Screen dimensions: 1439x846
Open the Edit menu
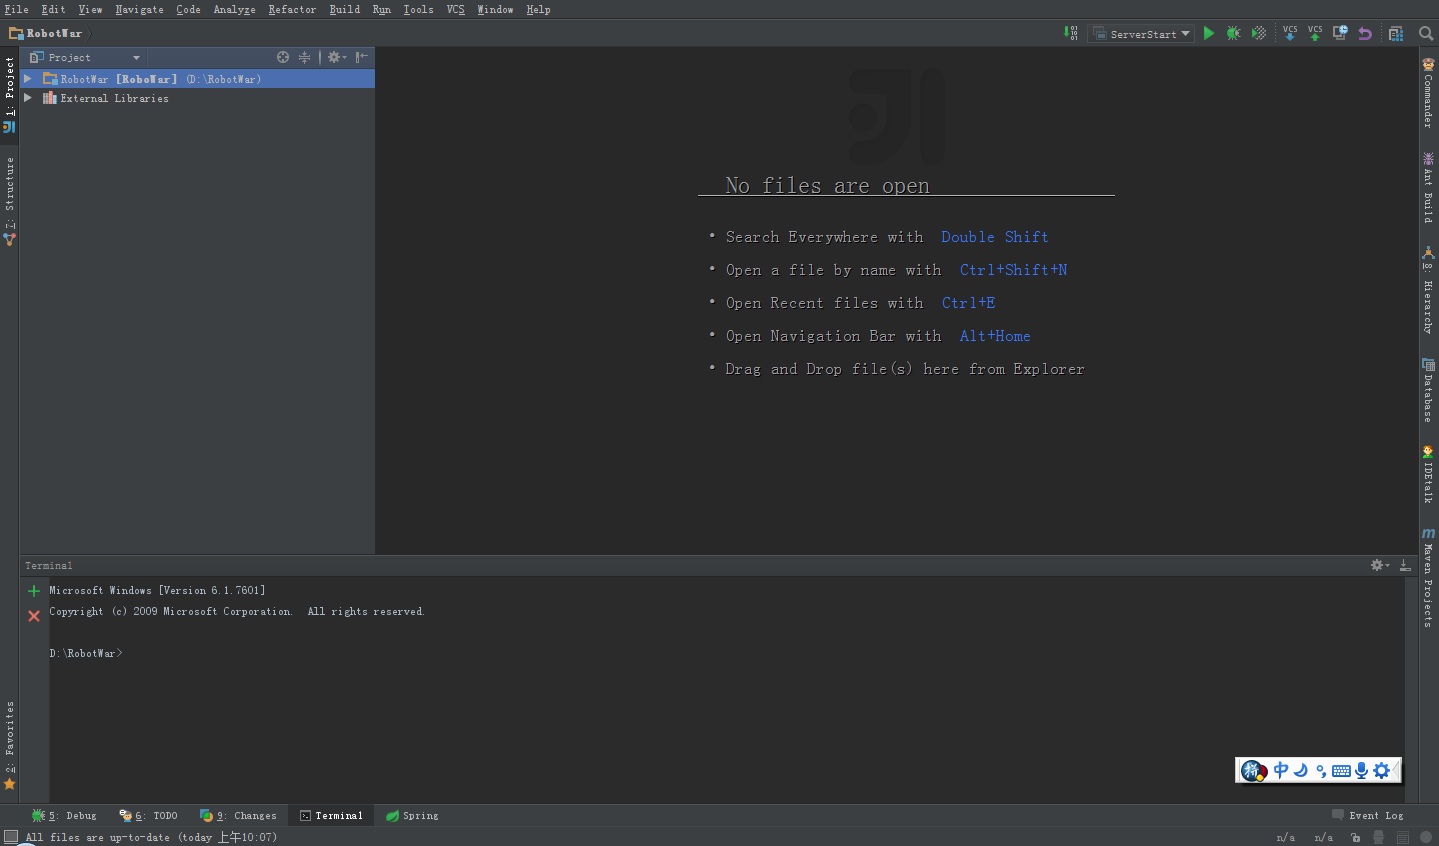coord(53,9)
